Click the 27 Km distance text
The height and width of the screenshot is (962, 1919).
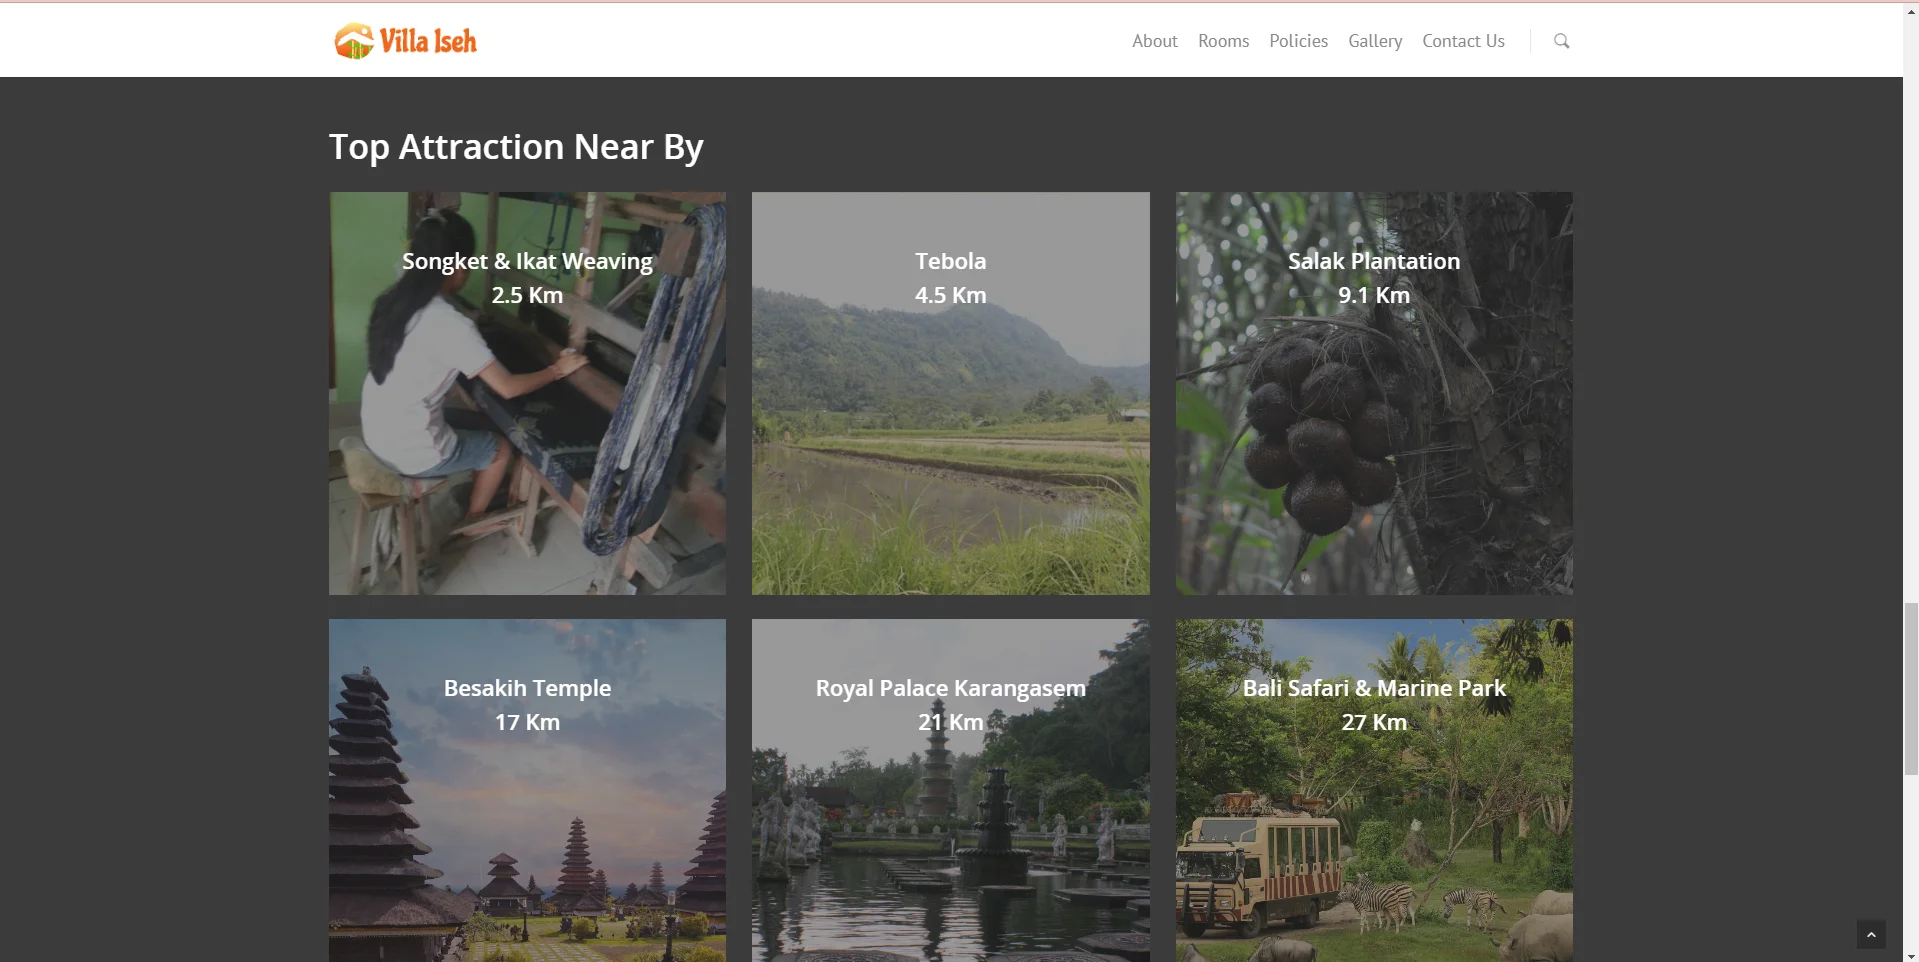point(1374,722)
